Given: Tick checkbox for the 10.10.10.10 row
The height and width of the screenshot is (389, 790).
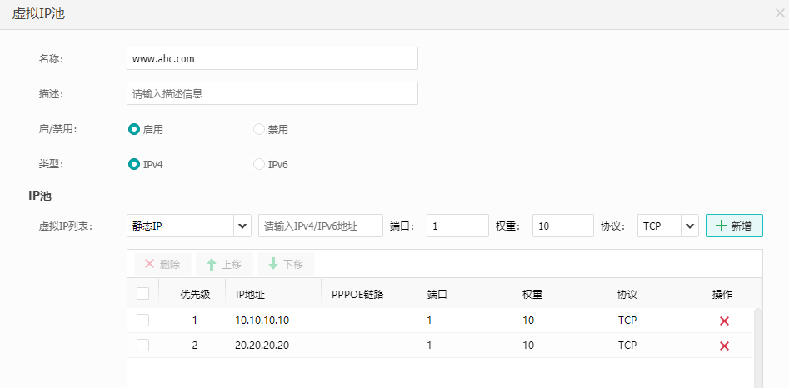Looking at the screenshot, I should (x=143, y=320).
